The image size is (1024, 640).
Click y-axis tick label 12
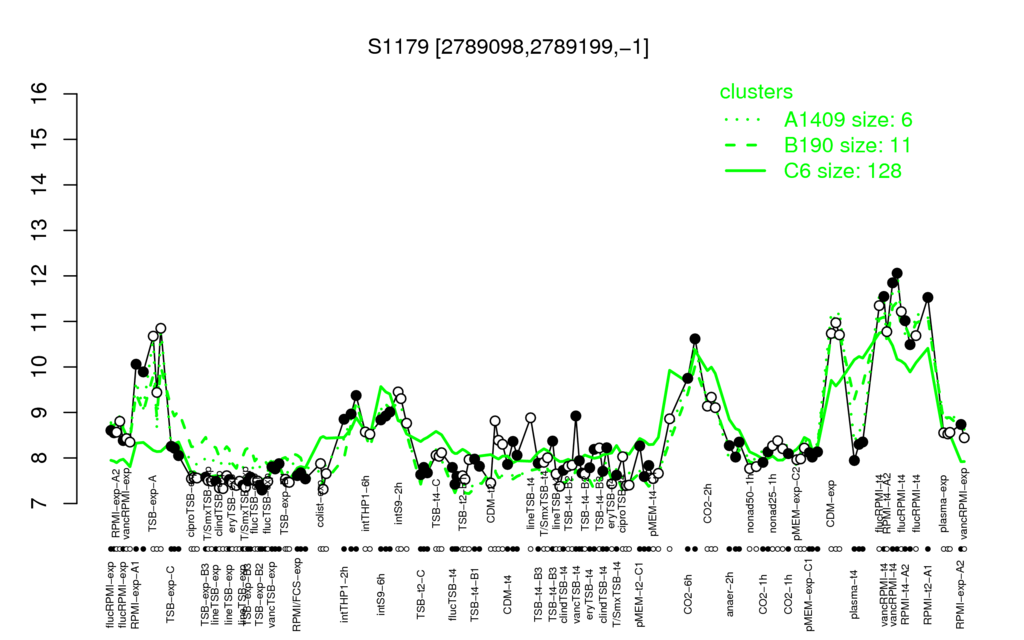click(x=40, y=276)
